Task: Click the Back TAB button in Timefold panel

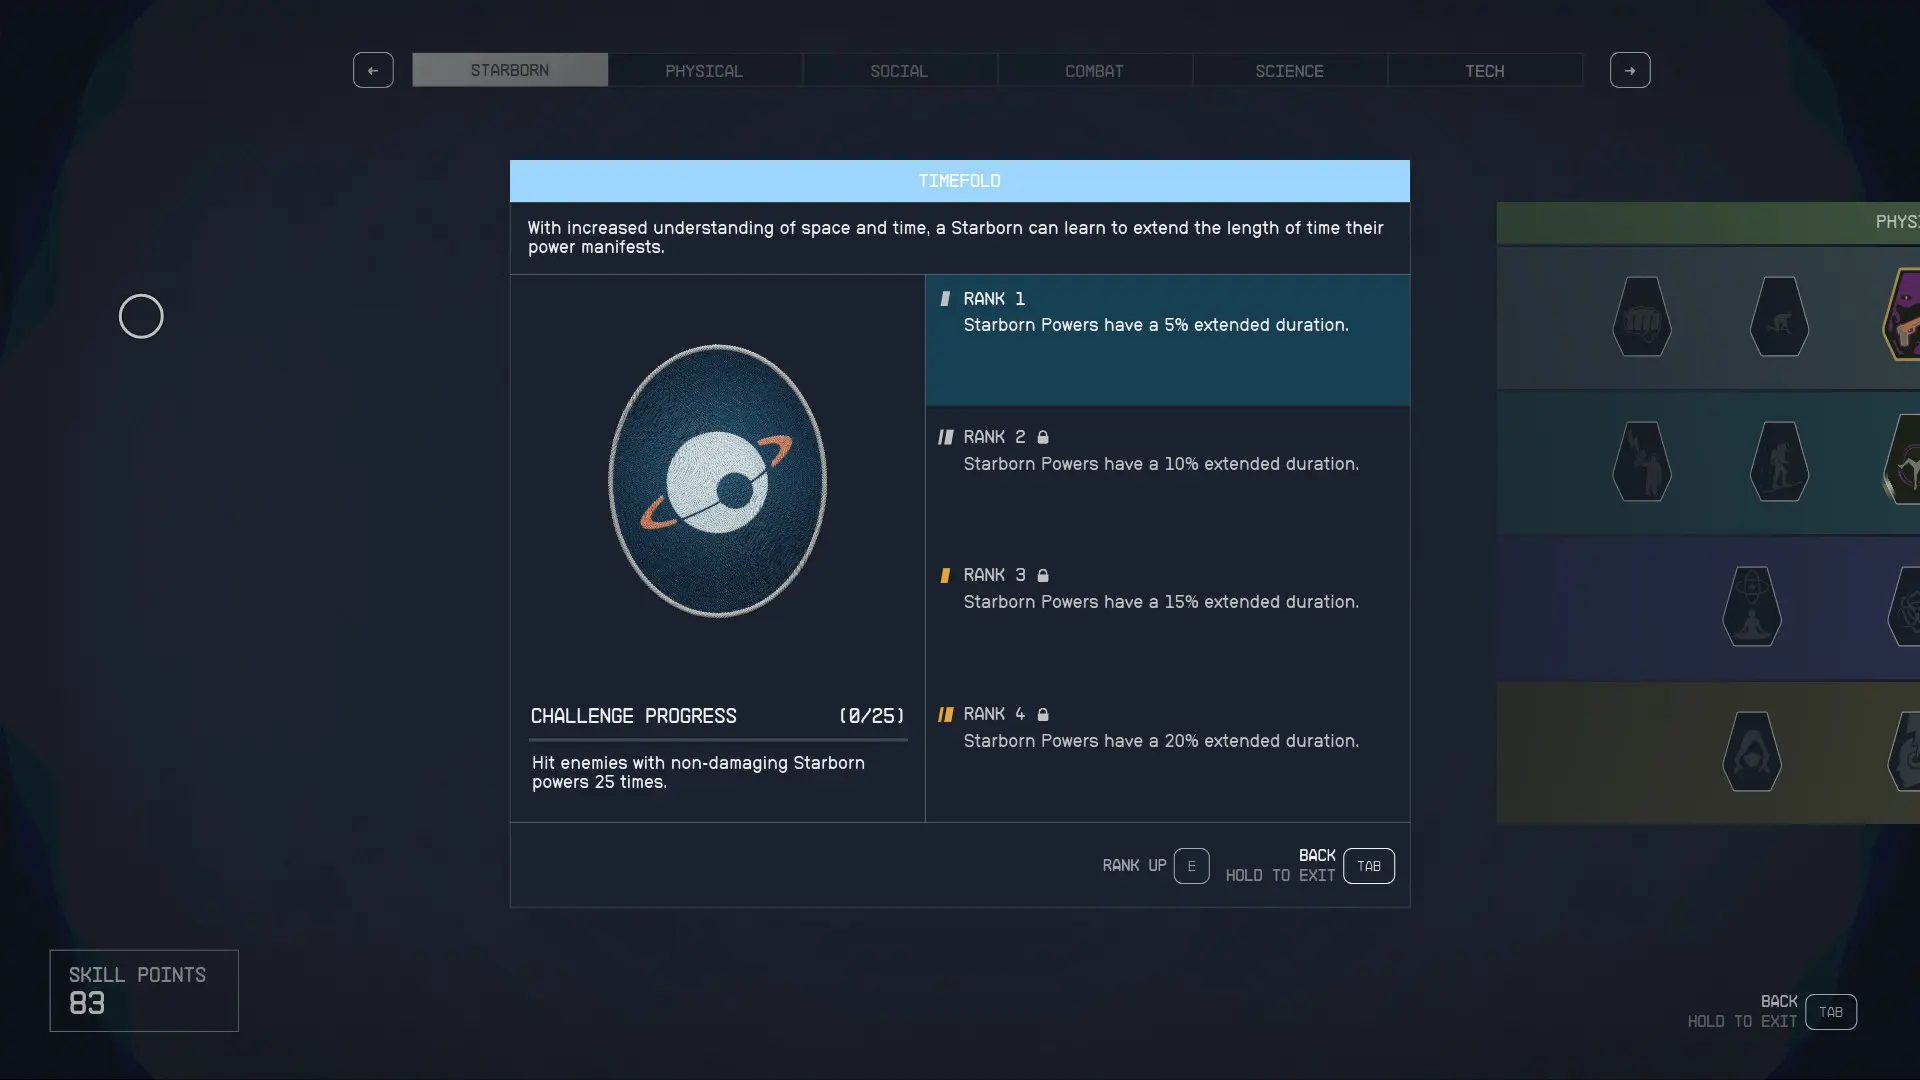Action: point(1368,866)
